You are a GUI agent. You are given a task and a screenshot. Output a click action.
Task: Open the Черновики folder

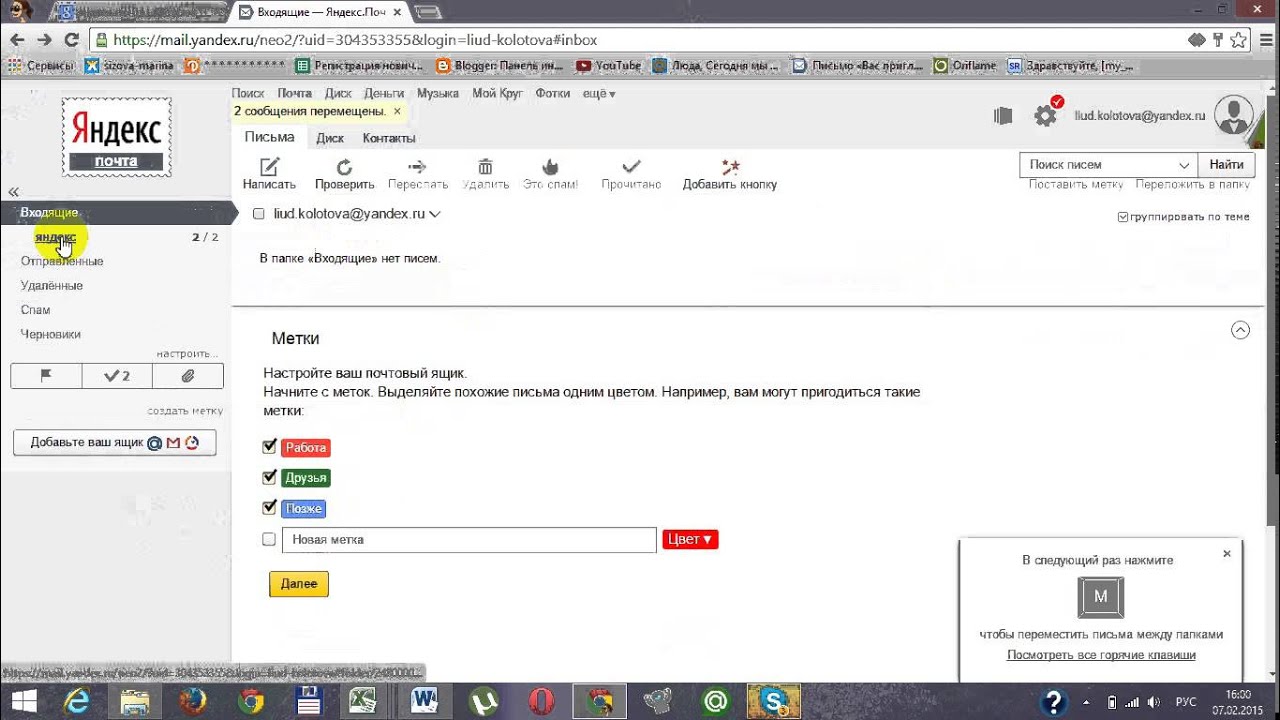(x=51, y=334)
